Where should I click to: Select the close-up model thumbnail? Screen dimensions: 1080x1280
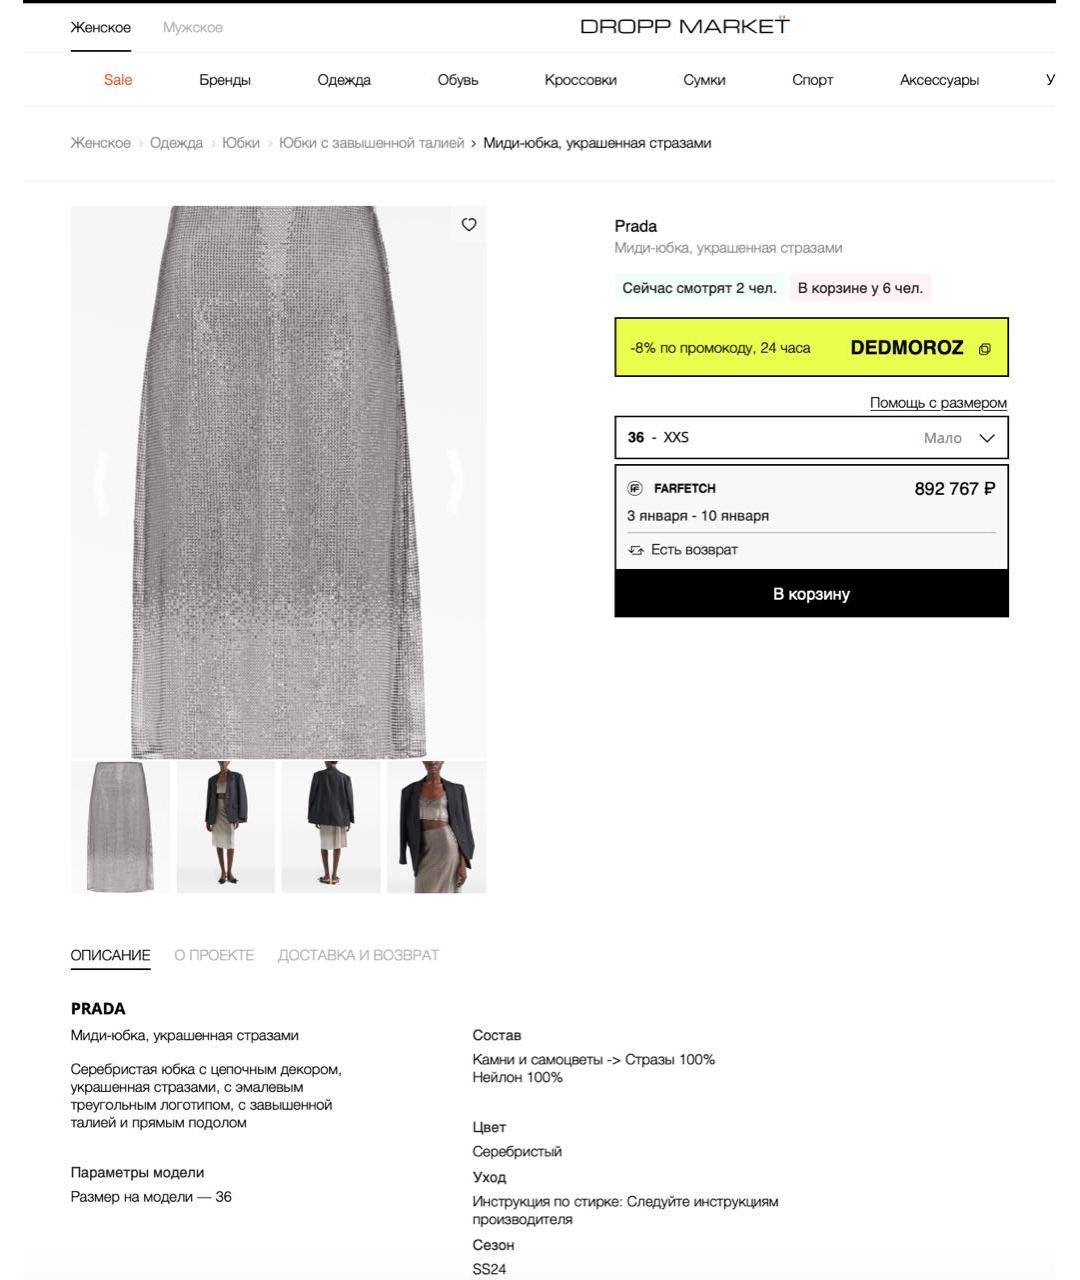click(x=436, y=827)
